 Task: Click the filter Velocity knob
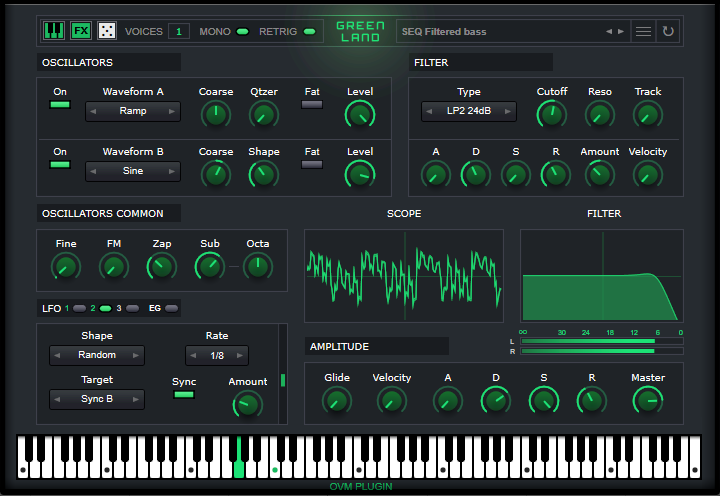coord(648,175)
